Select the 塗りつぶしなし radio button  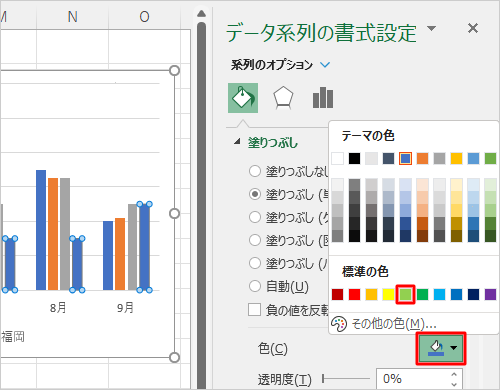click(255, 171)
